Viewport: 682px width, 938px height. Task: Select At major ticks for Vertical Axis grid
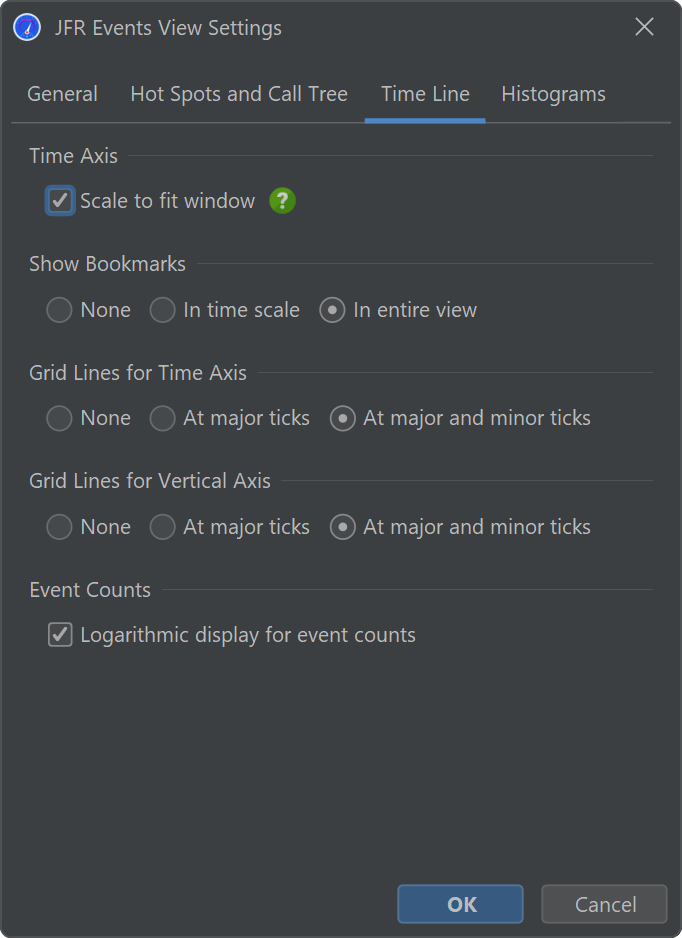(x=163, y=527)
